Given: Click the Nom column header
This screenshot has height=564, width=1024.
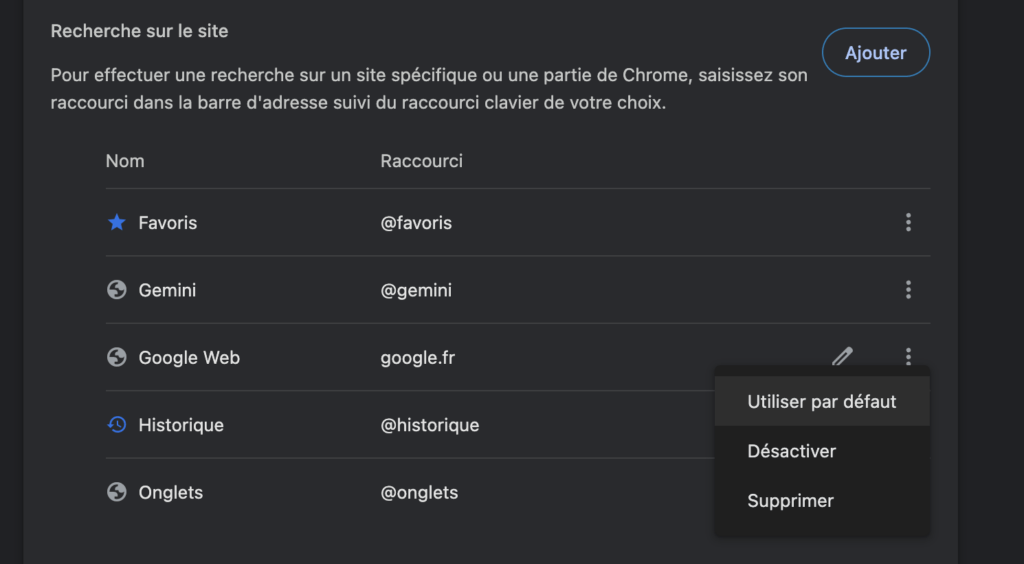Looking at the screenshot, I should point(125,161).
